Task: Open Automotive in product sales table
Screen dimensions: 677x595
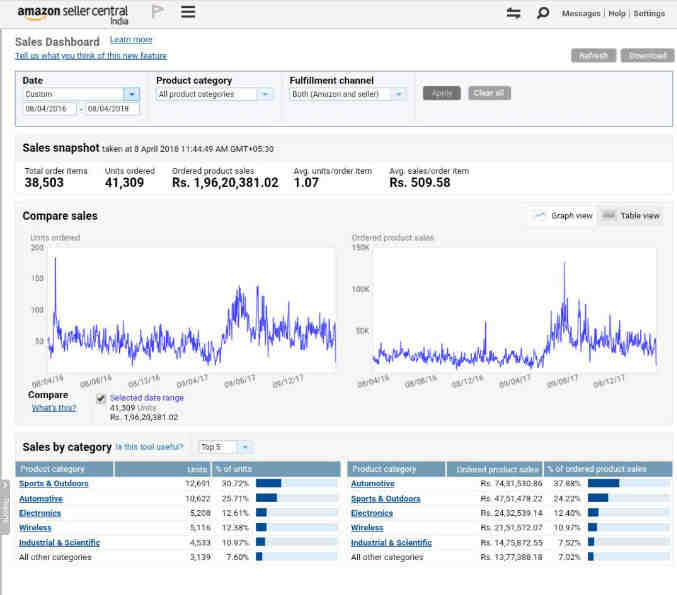Action: [373, 484]
